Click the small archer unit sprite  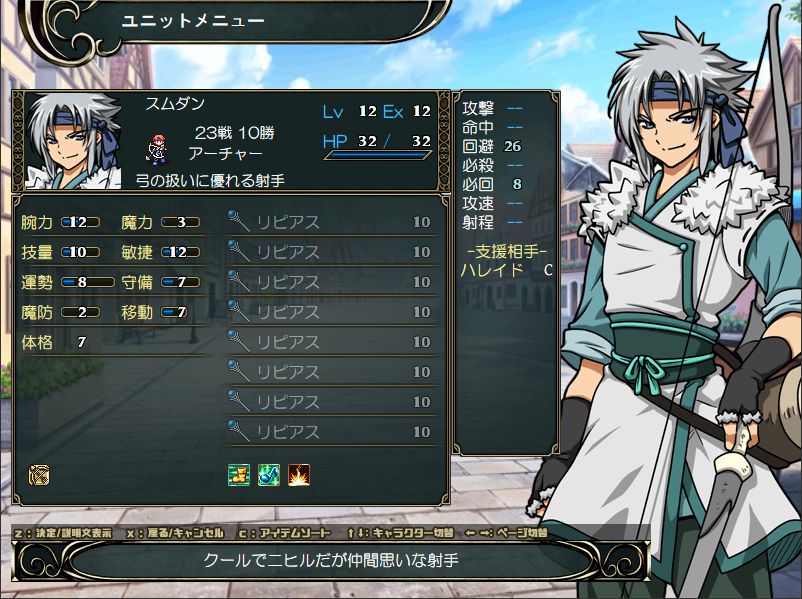pyautogui.click(x=157, y=150)
